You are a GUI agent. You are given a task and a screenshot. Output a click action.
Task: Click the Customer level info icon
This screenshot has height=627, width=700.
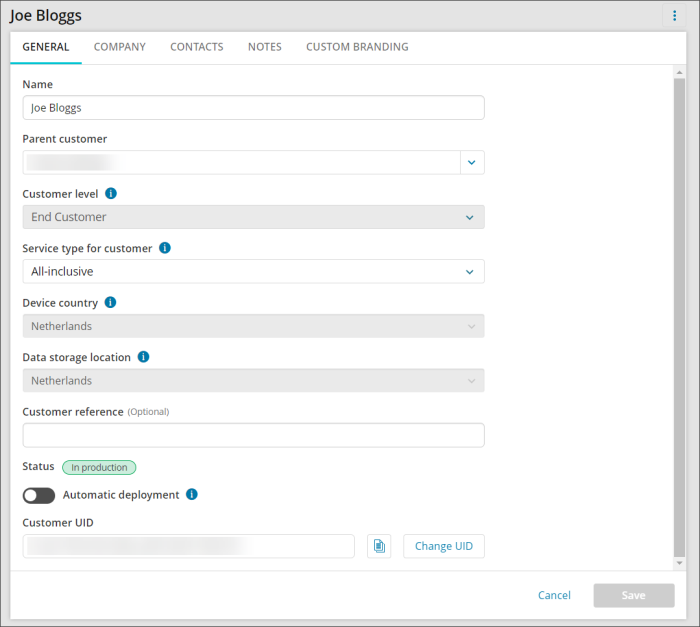tap(111, 194)
